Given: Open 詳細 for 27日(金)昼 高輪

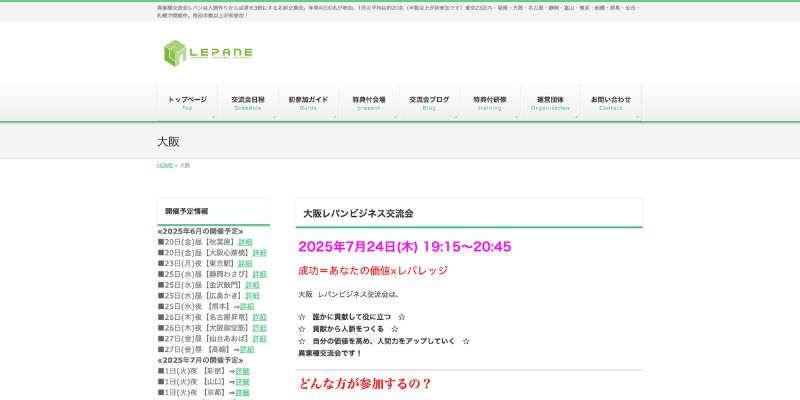Looking at the screenshot, I should point(247,349).
